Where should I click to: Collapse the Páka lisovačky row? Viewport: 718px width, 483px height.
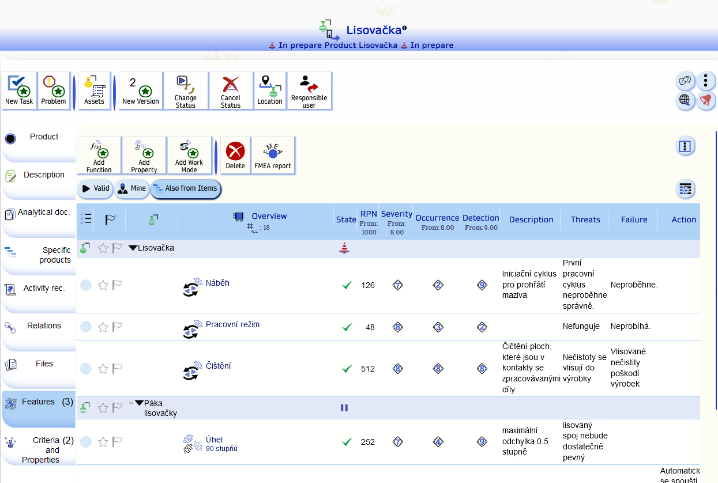tap(139, 403)
